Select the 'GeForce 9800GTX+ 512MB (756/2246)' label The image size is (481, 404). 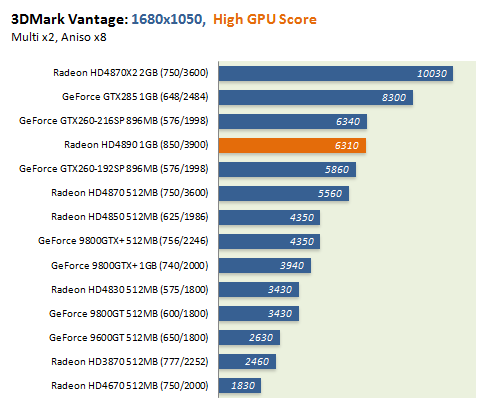pos(123,241)
